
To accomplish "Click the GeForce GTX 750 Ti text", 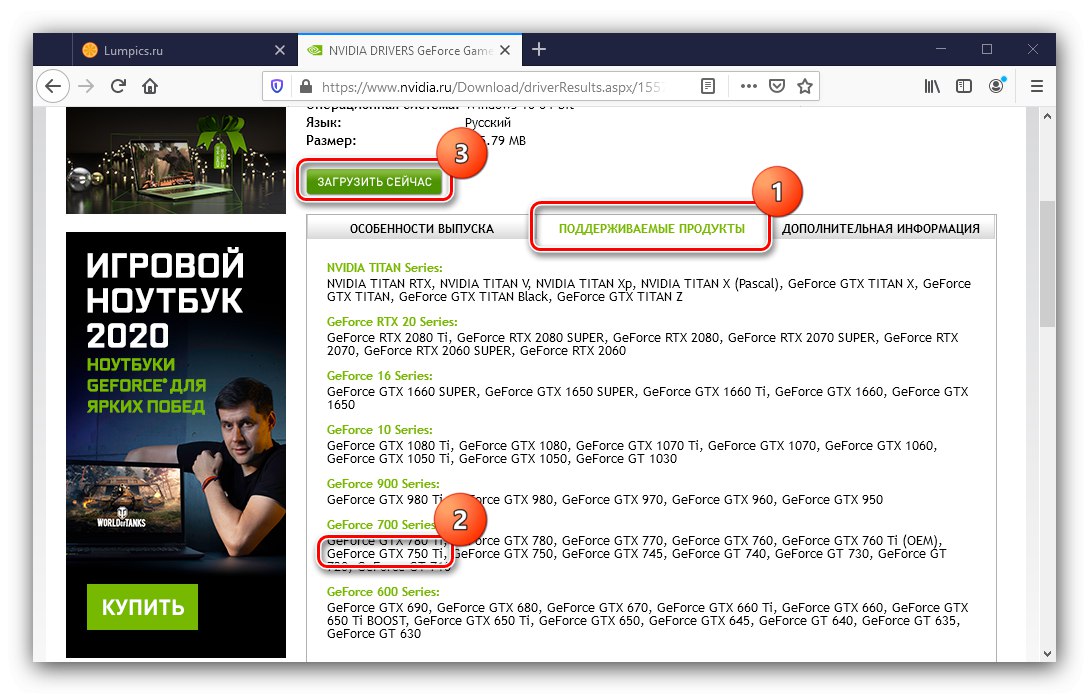I will (x=385, y=554).
